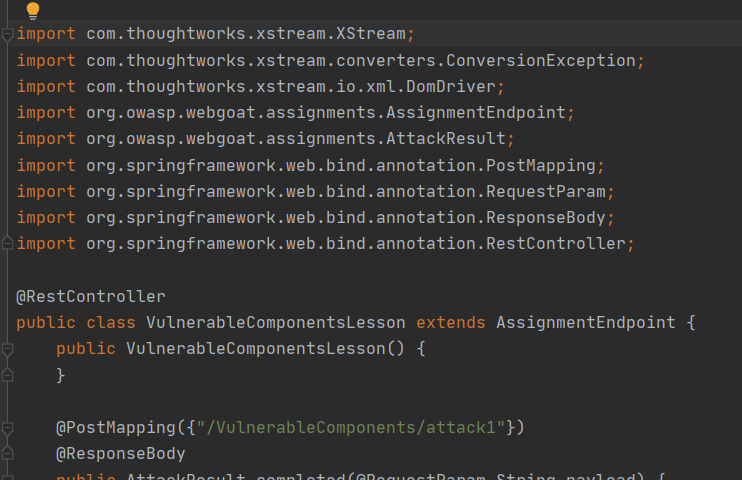Collapse the VulnerableComponentsLesson constructor fold marker
Image resolution: width=742 pixels, height=480 pixels.
pyautogui.click(x=7, y=349)
